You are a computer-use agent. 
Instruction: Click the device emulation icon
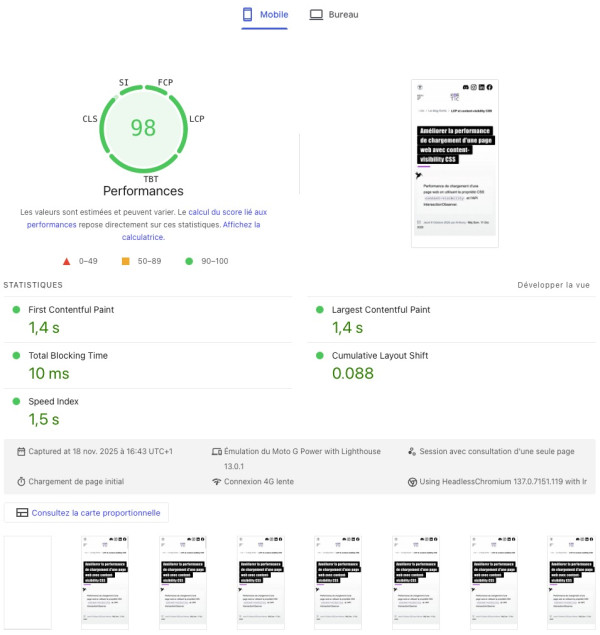pyautogui.click(x=217, y=452)
